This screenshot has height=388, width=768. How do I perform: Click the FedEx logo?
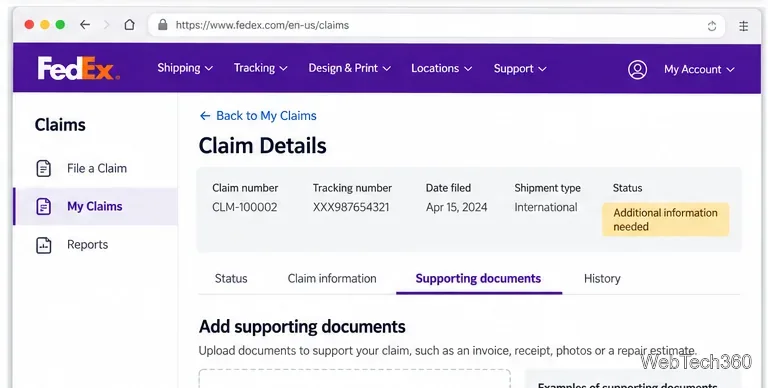coord(78,68)
